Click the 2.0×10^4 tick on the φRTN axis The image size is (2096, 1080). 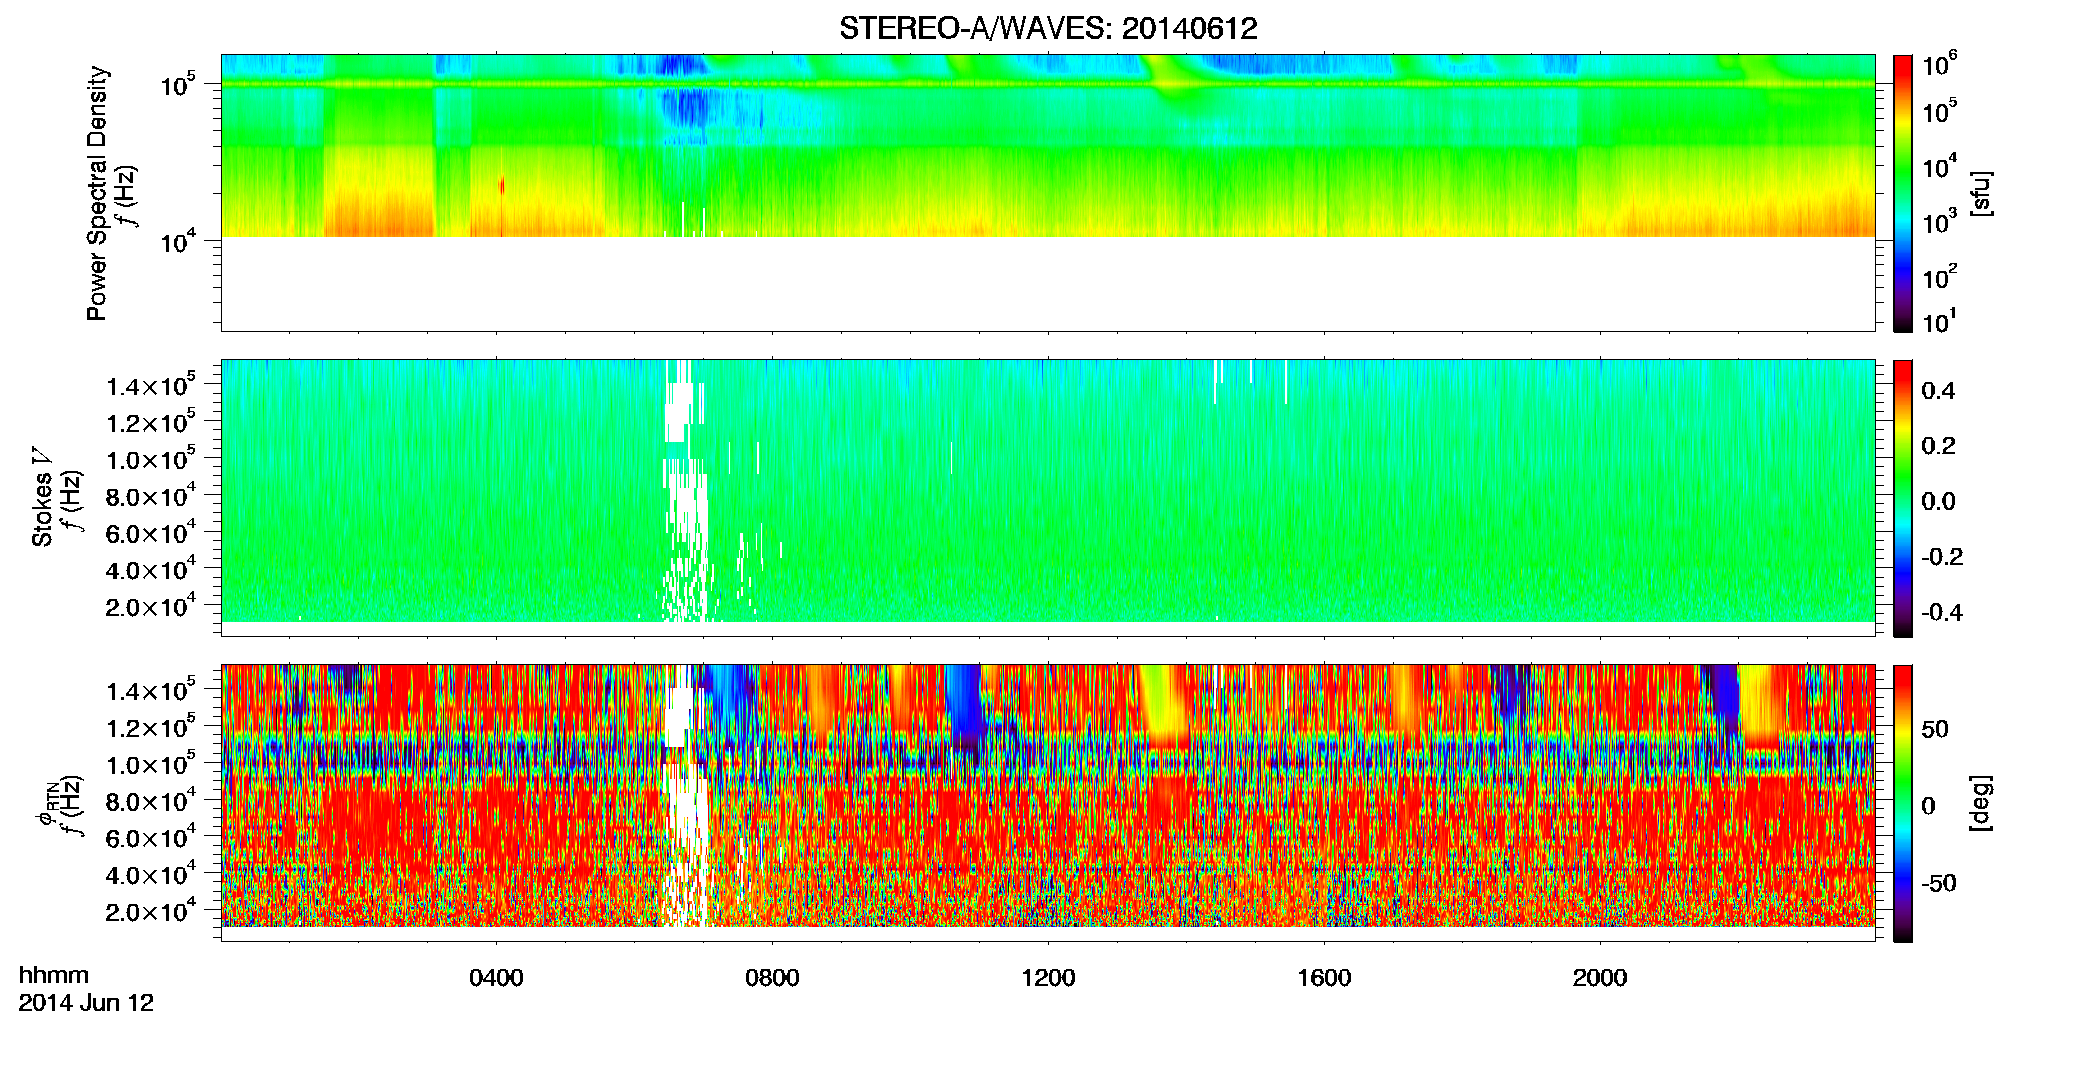[x=150, y=911]
